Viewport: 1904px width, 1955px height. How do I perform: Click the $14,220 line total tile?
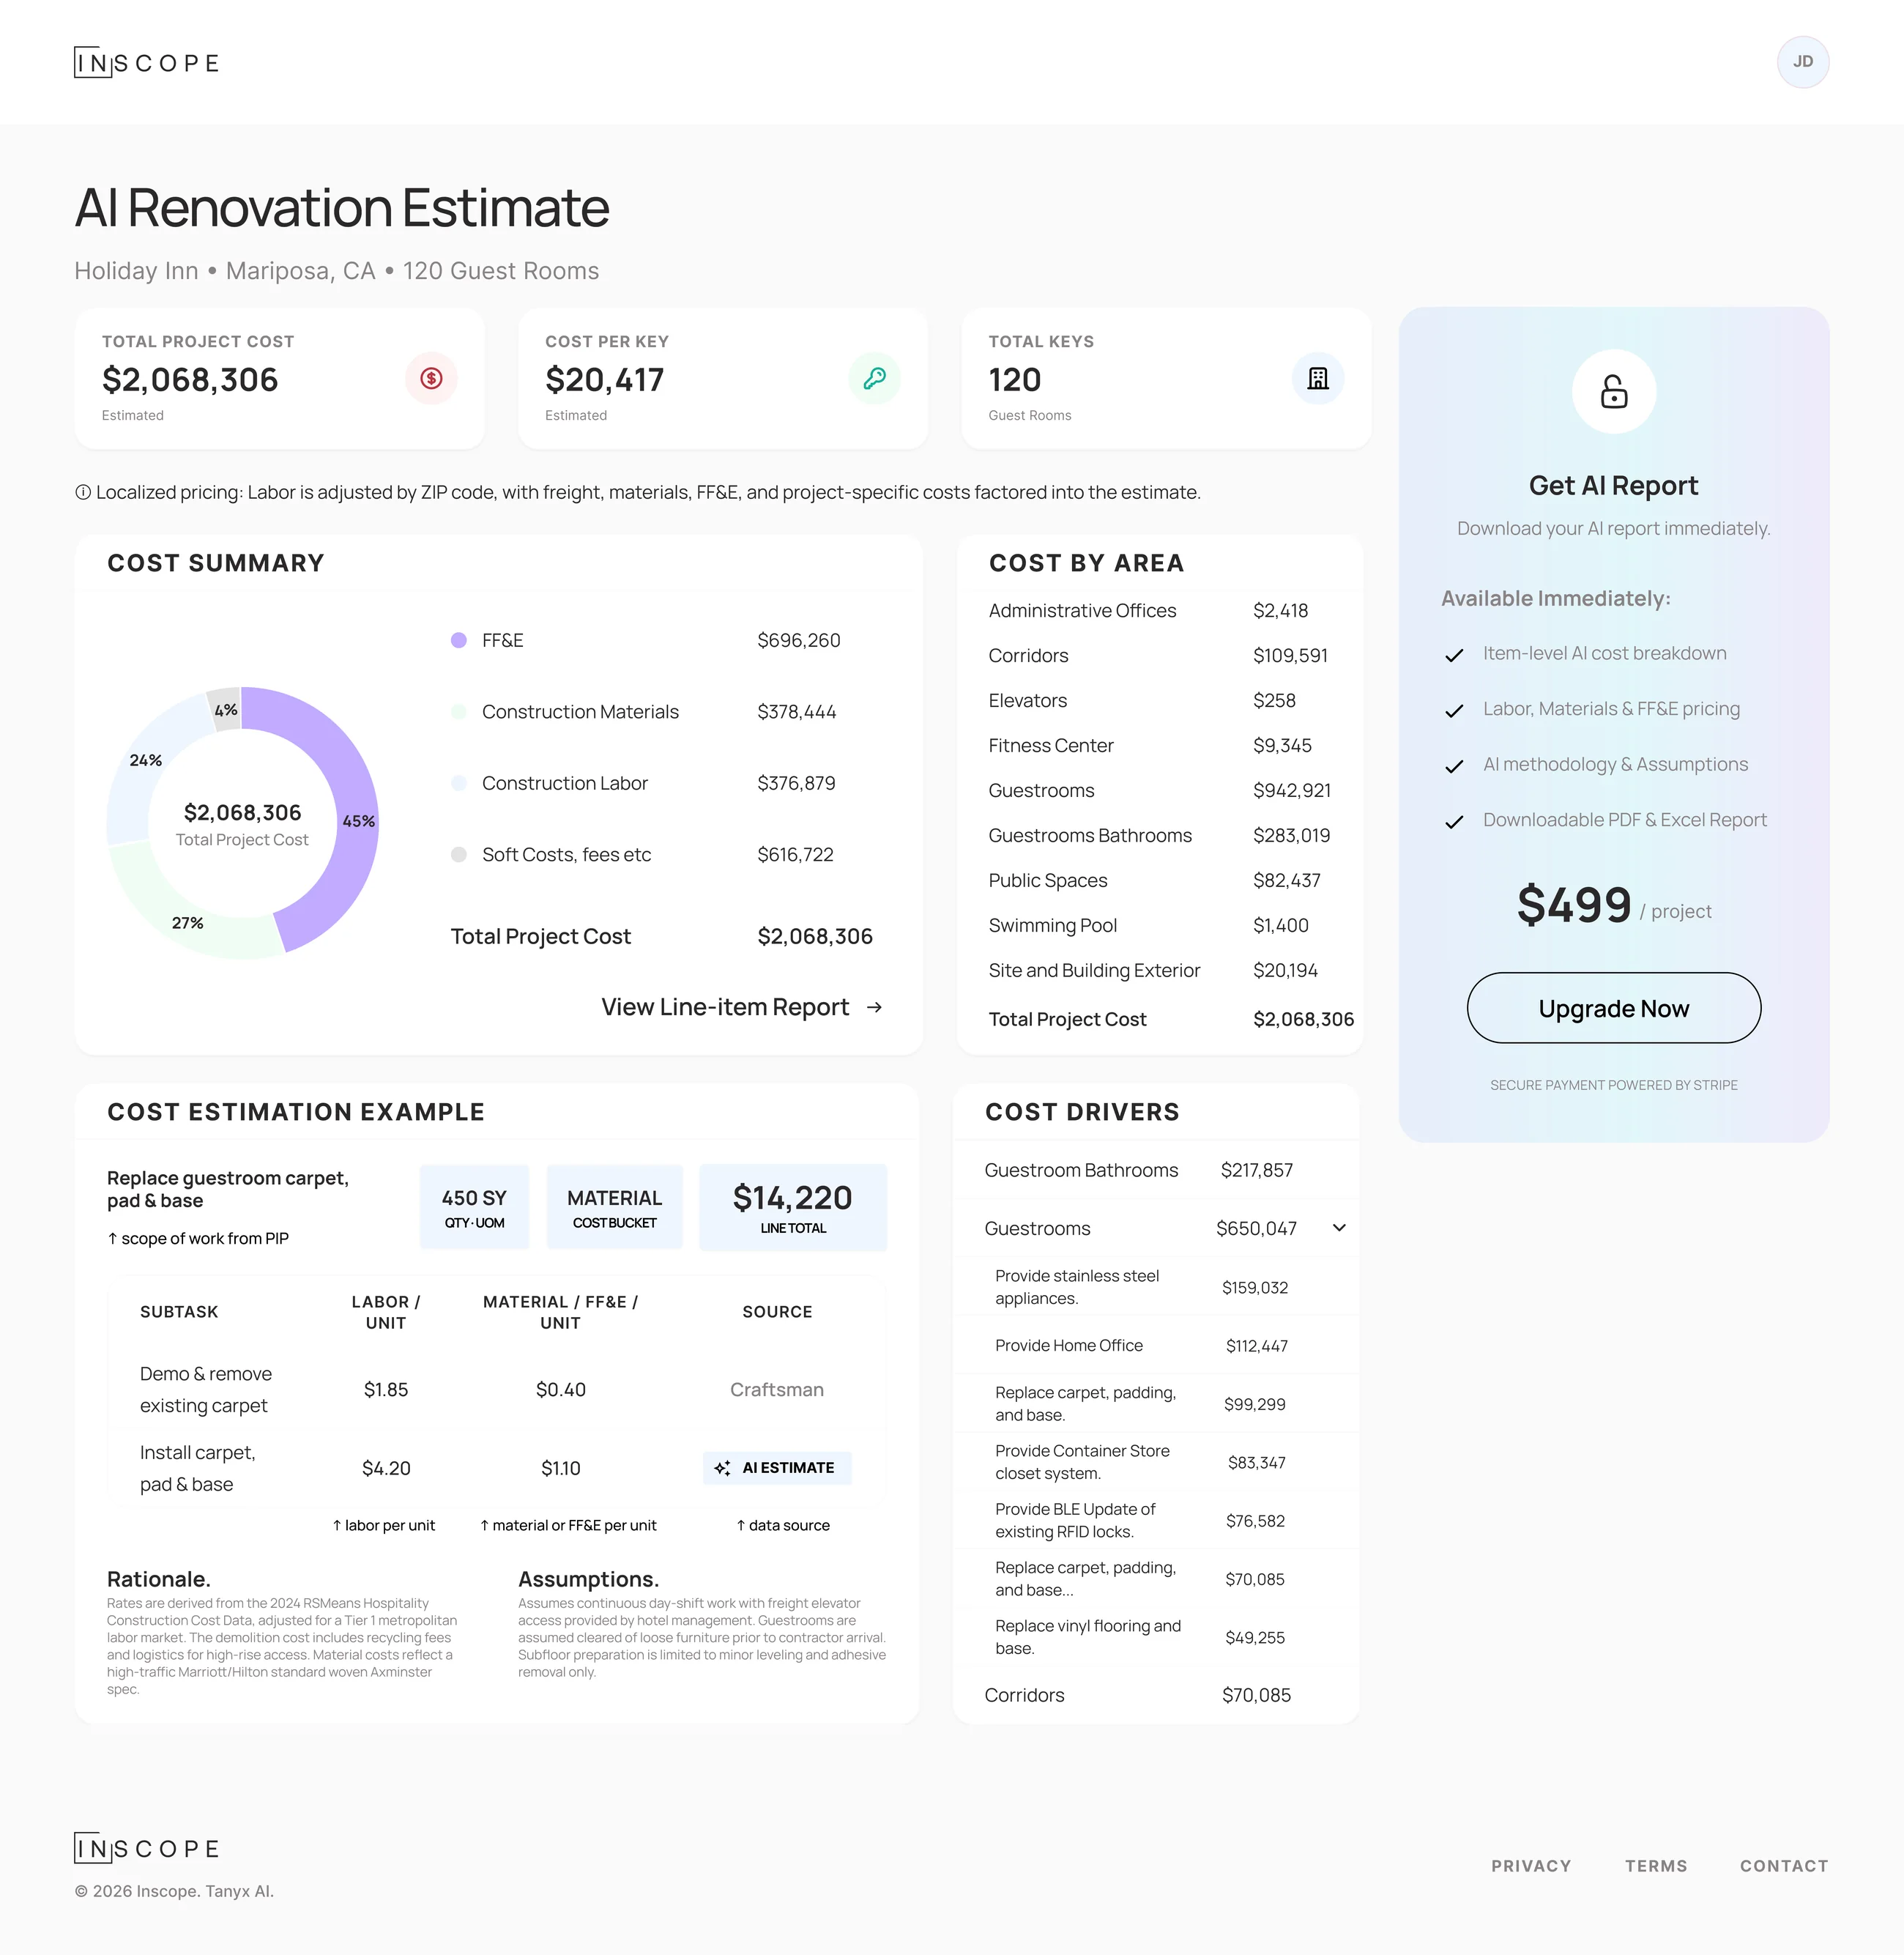[793, 1207]
